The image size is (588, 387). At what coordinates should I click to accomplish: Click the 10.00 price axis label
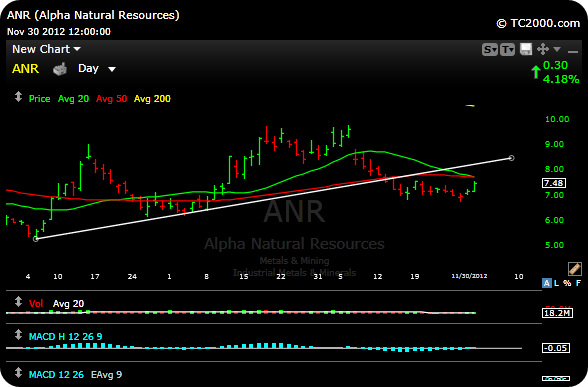coord(557,119)
